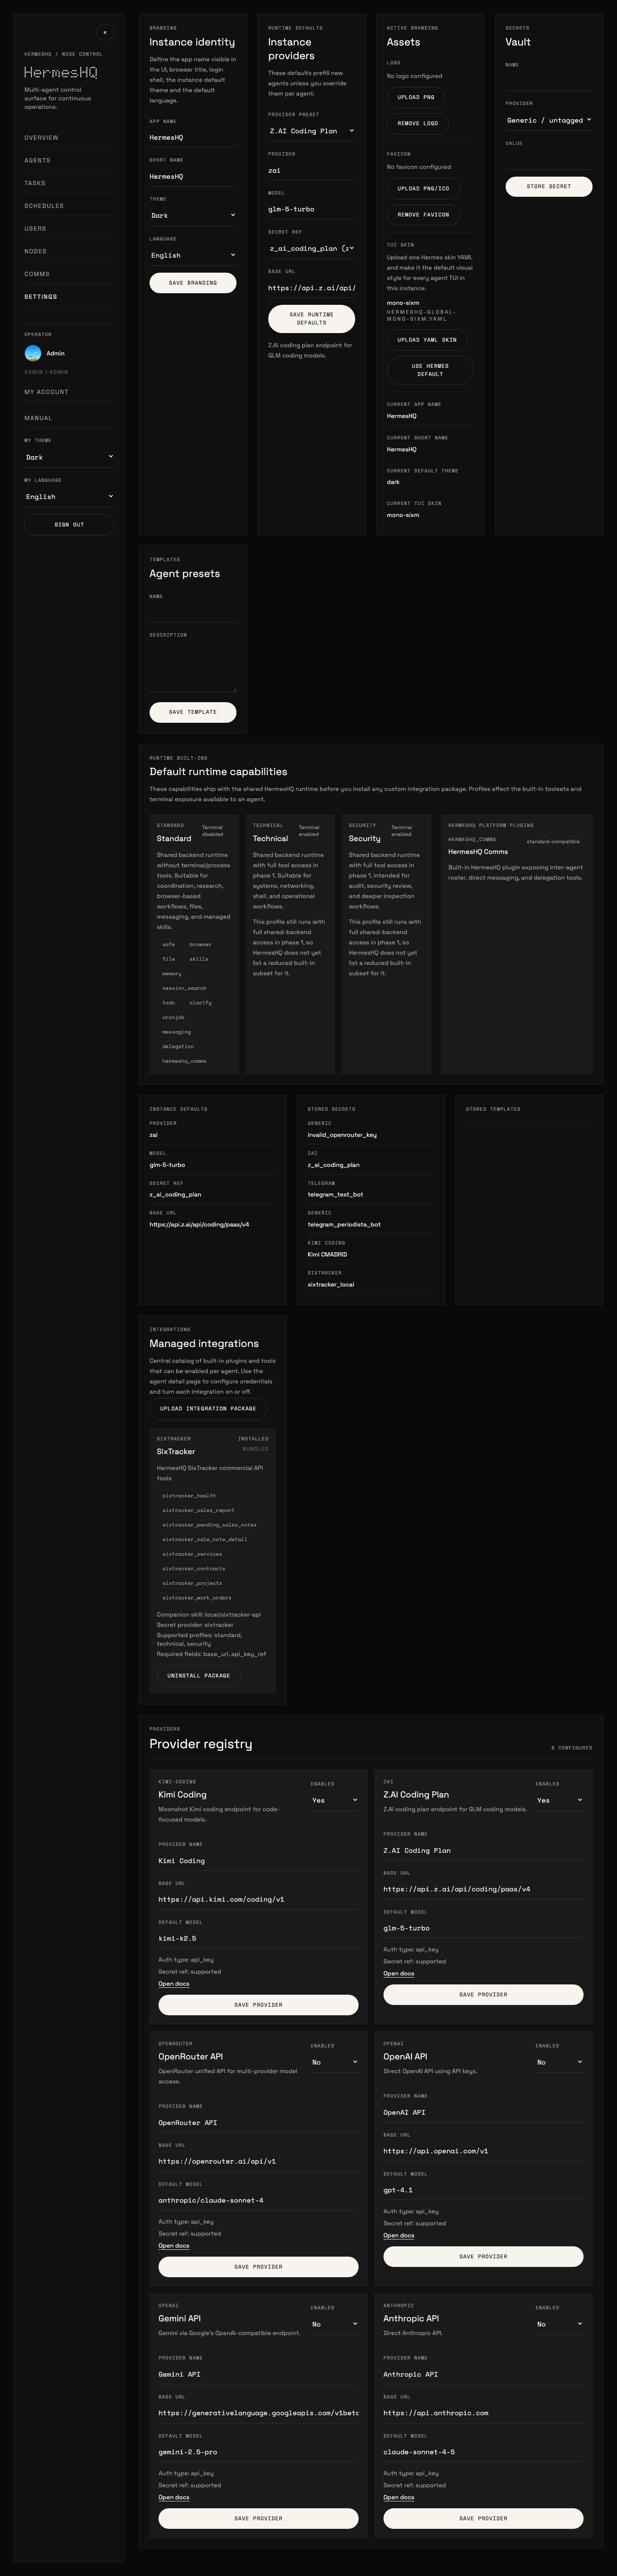This screenshot has width=617, height=2576.
Task: Open the Provider Preset dropdown
Action: pyautogui.click(x=311, y=131)
